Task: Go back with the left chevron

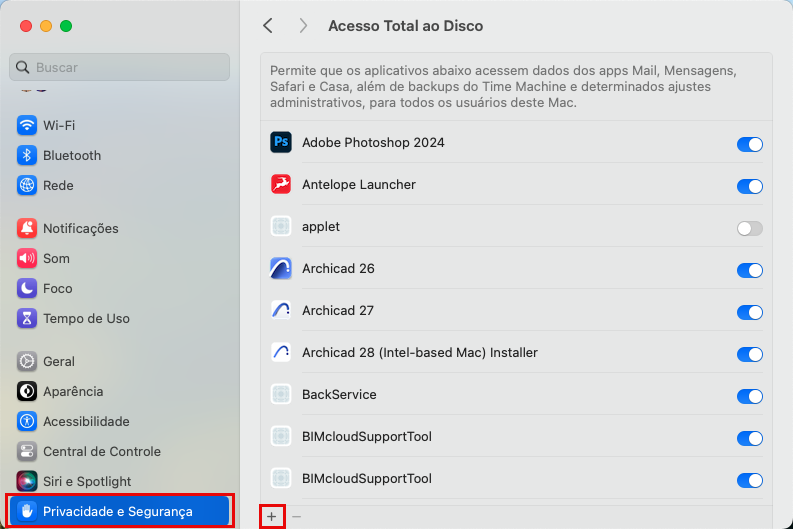Action: pyautogui.click(x=268, y=26)
